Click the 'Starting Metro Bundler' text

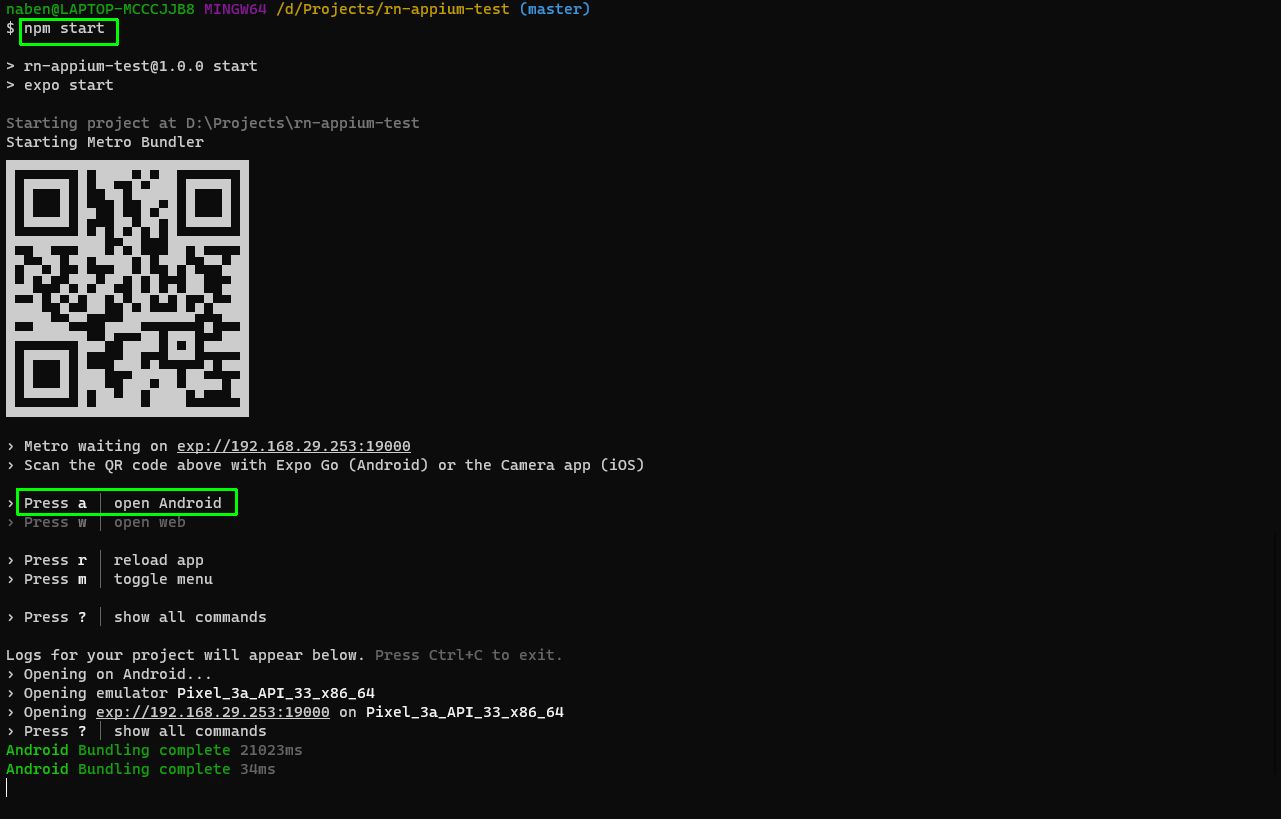[x=105, y=142]
